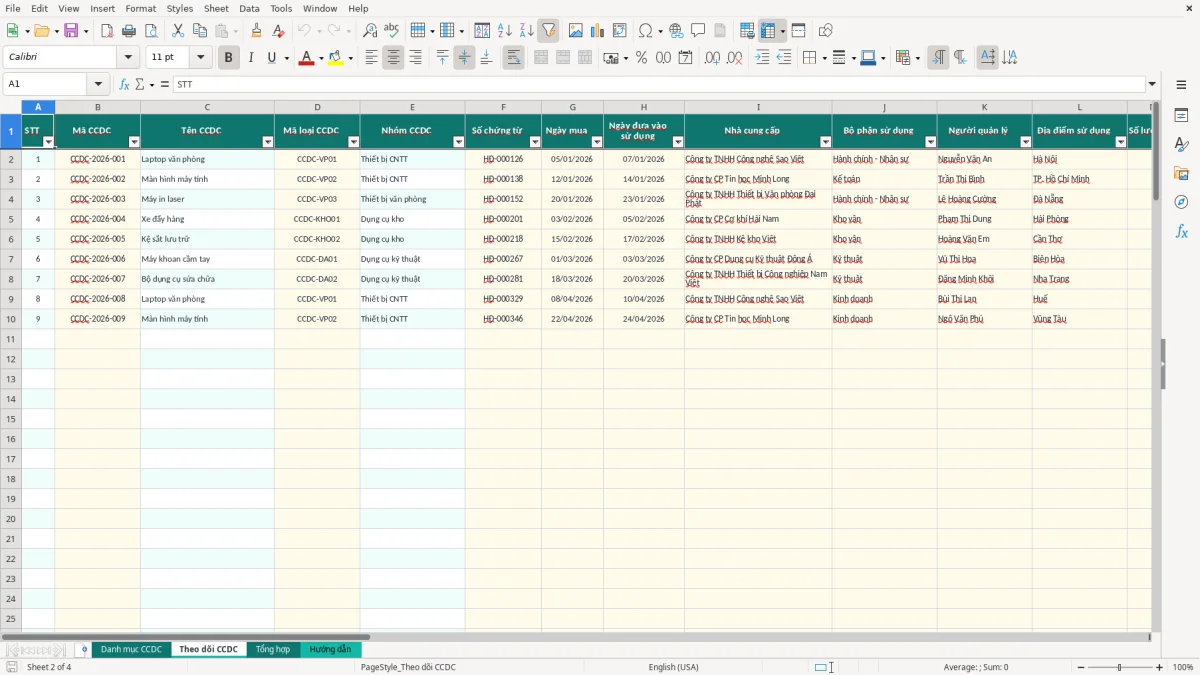Apply red Font Color
This screenshot has width=1200, height=675.
307,58
